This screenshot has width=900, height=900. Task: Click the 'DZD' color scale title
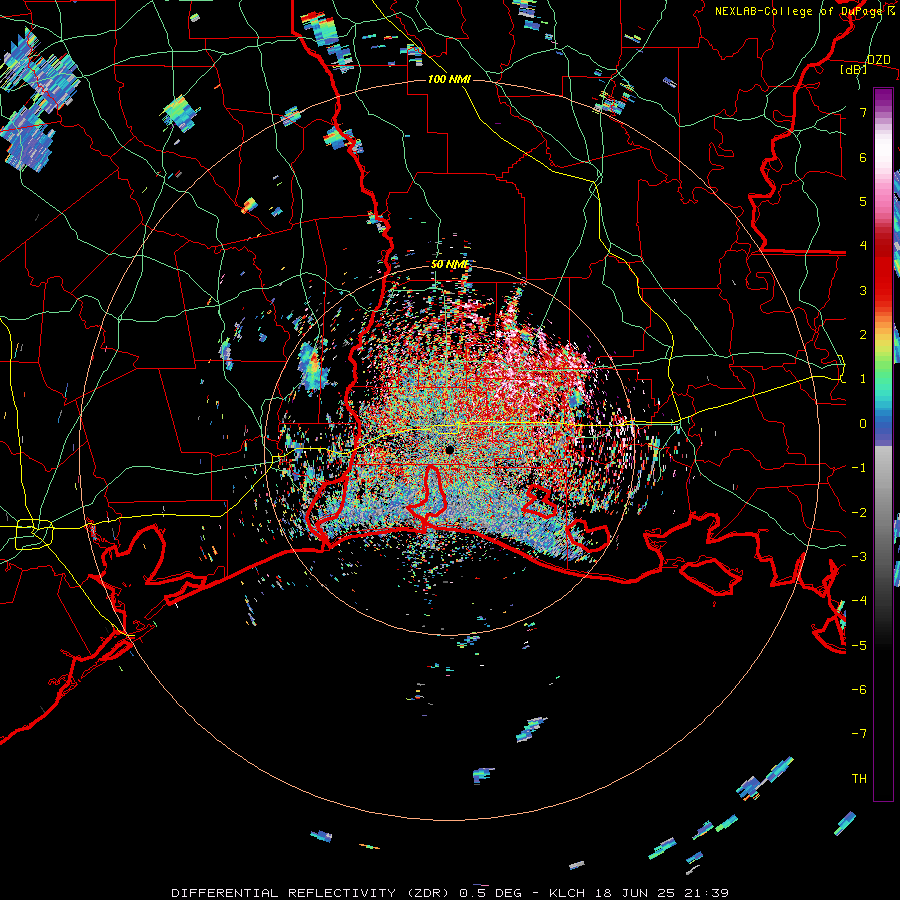[879, 60]
